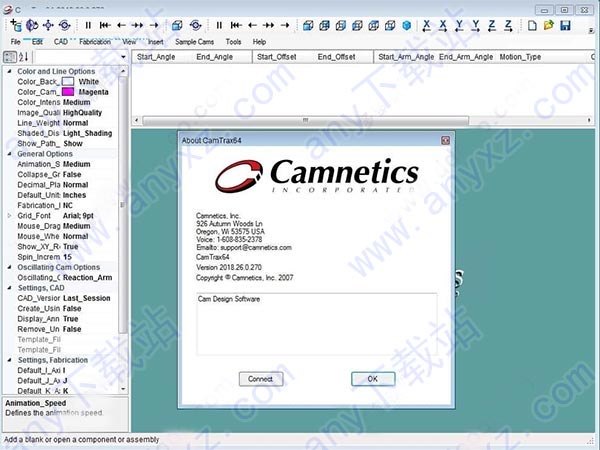The height and width of the screenshot is (450, 600).
Task: Pause animation in the first playback group
Action: (88, 25)
